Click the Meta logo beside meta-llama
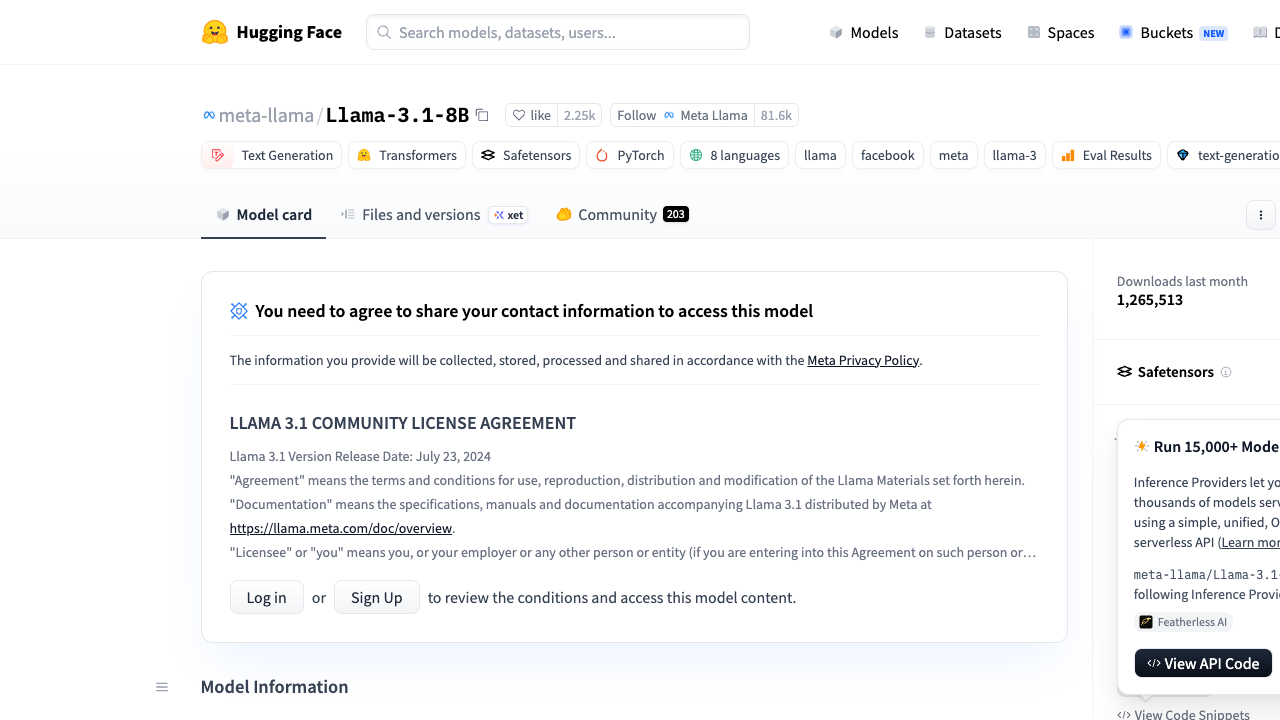This screenshot has height=720, width=1280. pos(209,115)
